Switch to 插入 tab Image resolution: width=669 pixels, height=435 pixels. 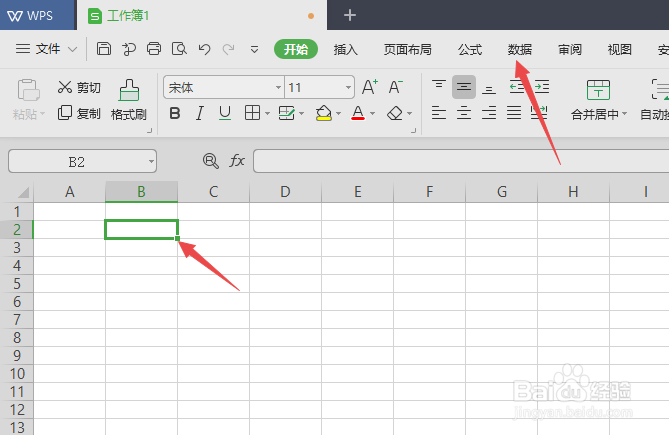[x=346, y=49]
